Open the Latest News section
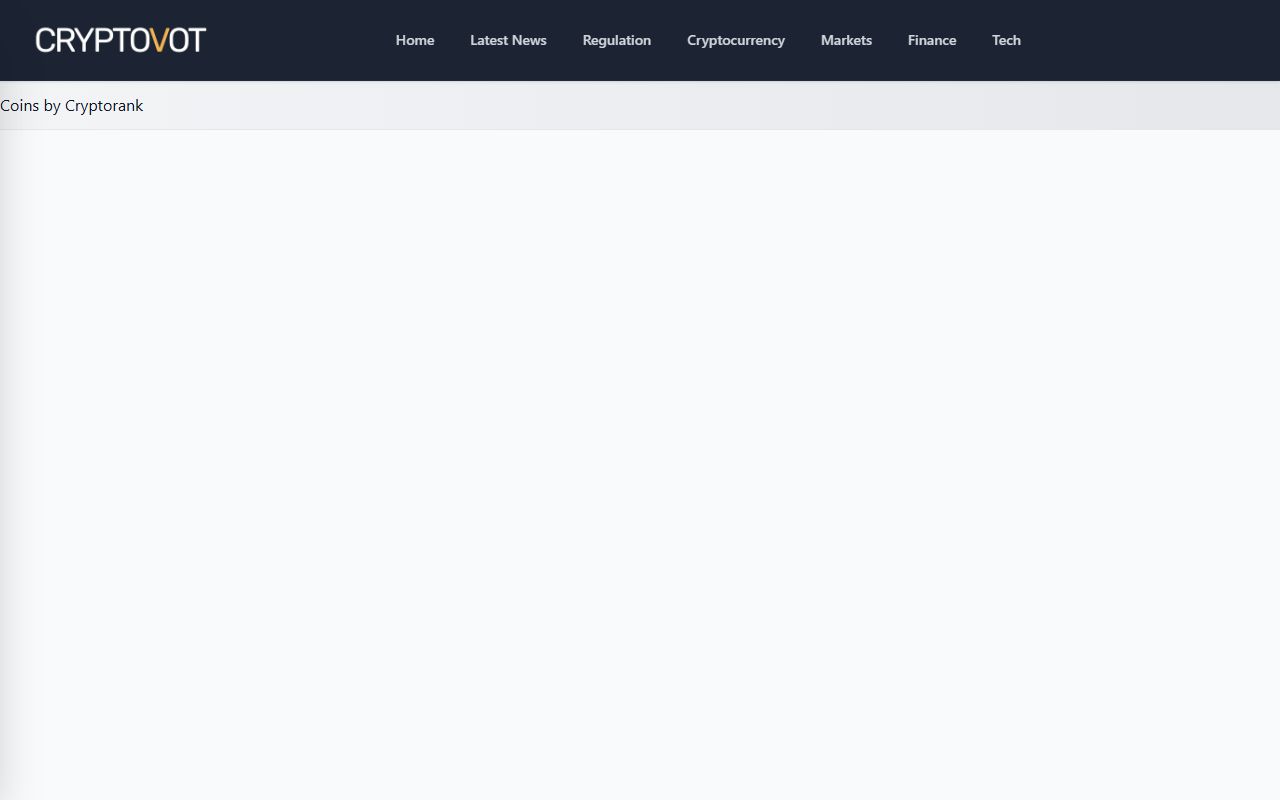The height and width of the screenshot is (800, 1280). click(x=508, y=40)
